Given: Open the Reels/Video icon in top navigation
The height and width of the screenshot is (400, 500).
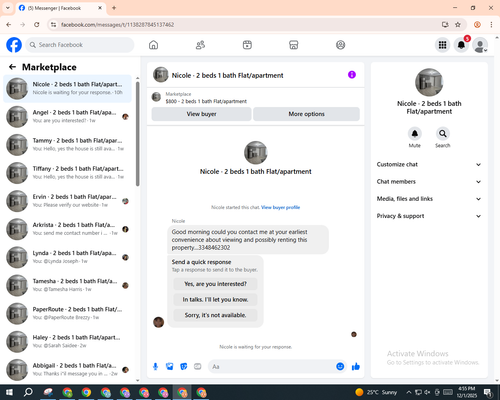Looking at the screenshot, I should (x=247, y=45).
